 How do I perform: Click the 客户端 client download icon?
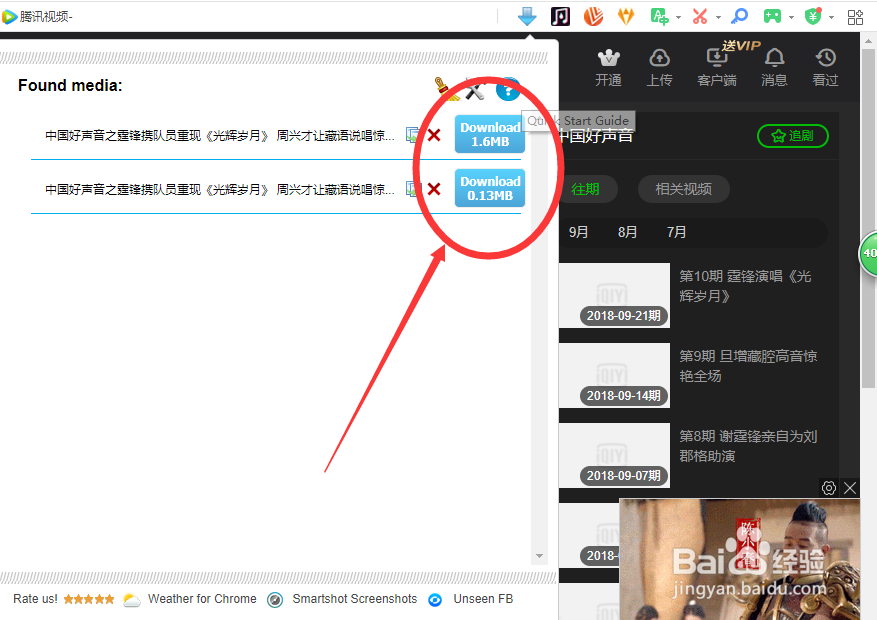click(x=716, y=58)
